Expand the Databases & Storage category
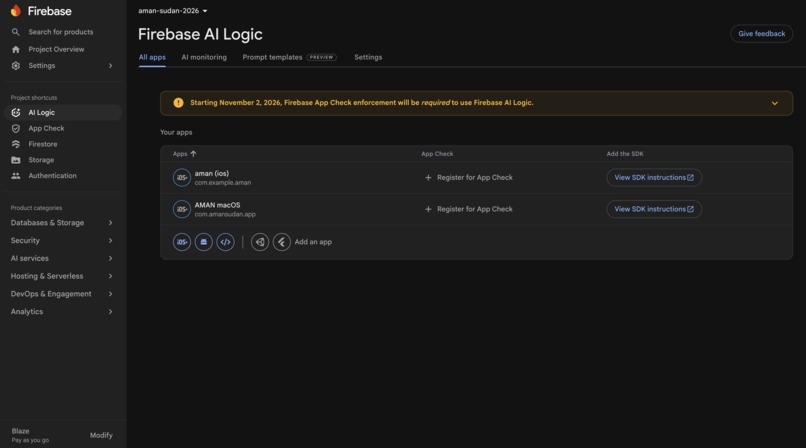This screenshot has width=806, height=448. [62, 223]
